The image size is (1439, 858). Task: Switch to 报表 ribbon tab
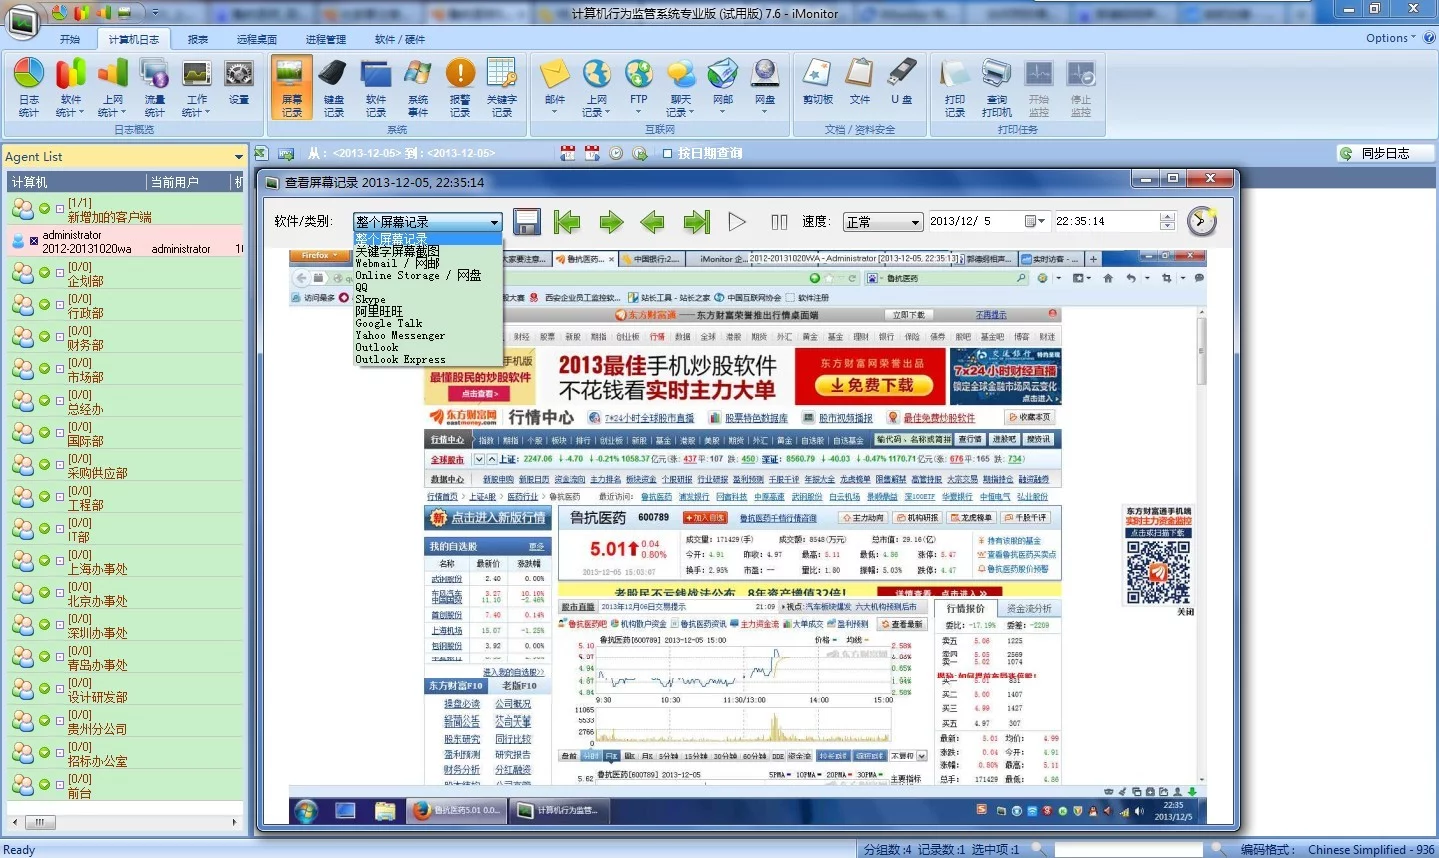click(x=198, y=39)
